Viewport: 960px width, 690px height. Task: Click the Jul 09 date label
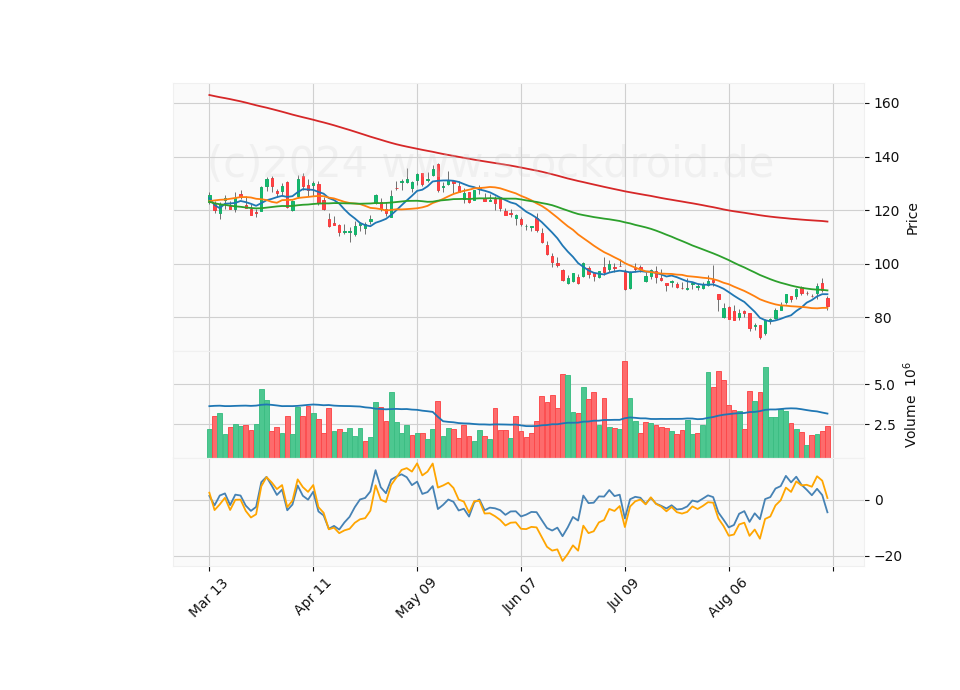[x=623, y=595]
